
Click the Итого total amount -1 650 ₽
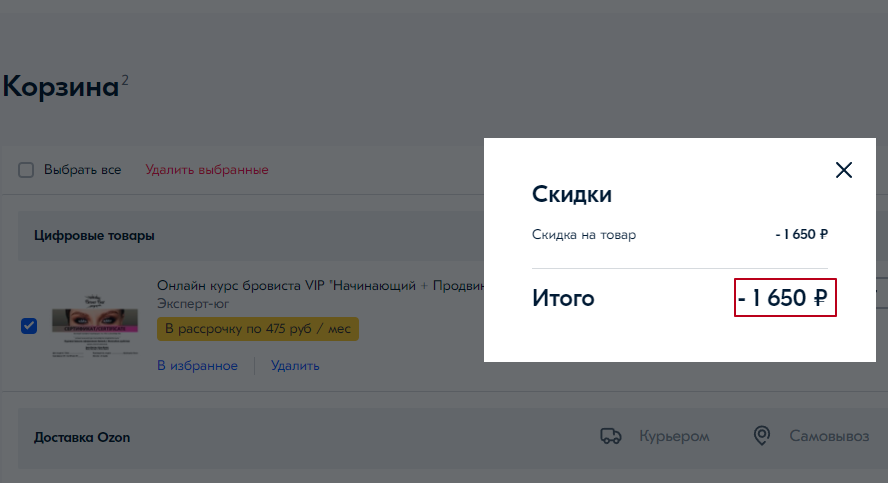tap(785, 298)
